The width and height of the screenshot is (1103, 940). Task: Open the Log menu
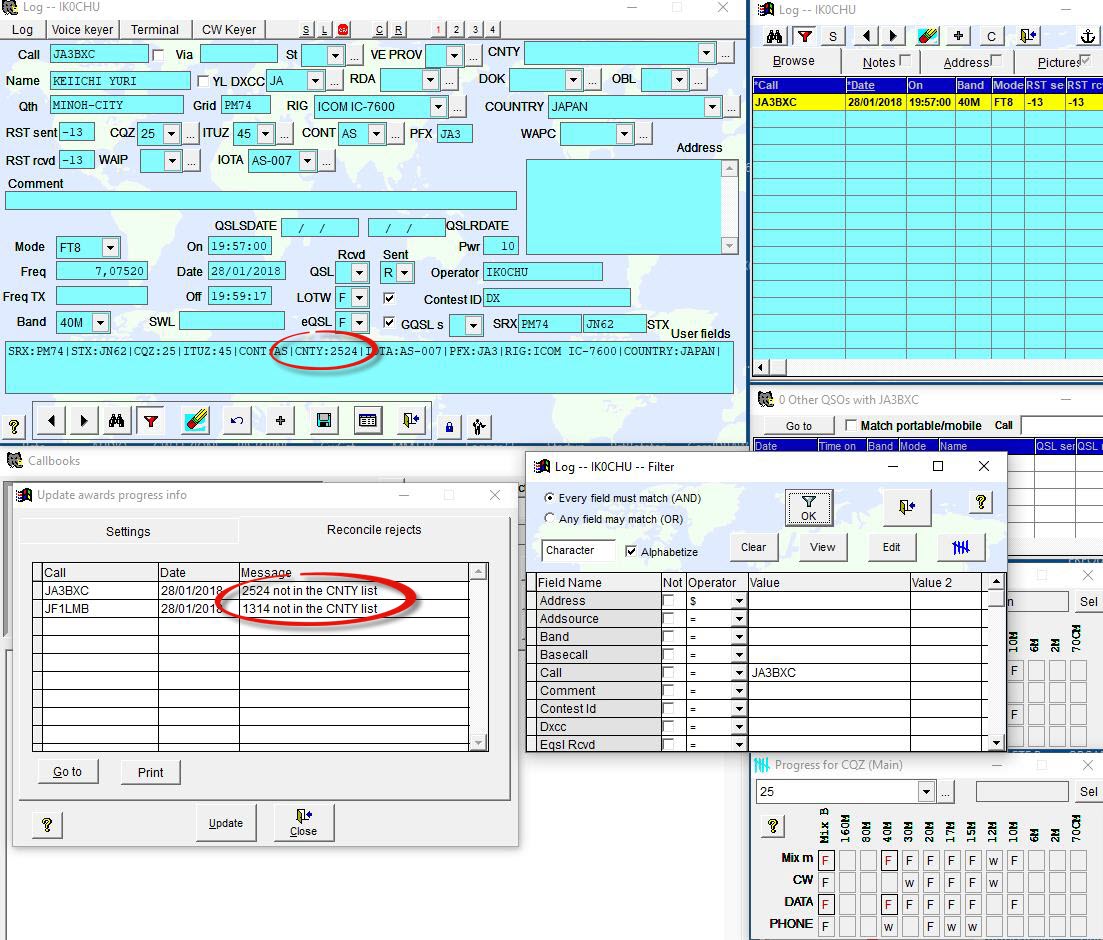23,30
